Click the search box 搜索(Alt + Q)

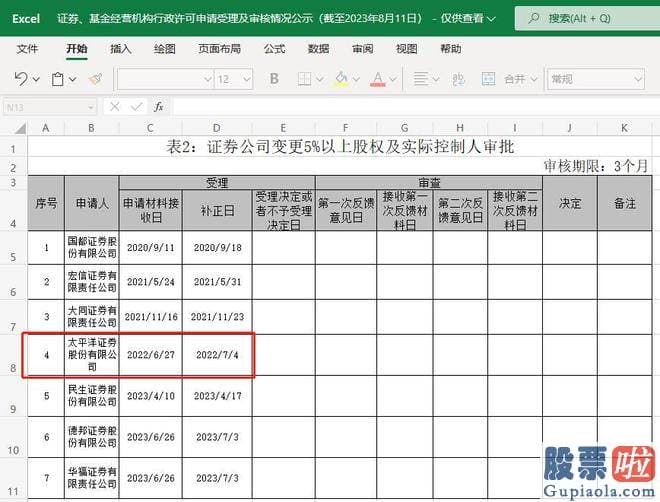(587, 18)
